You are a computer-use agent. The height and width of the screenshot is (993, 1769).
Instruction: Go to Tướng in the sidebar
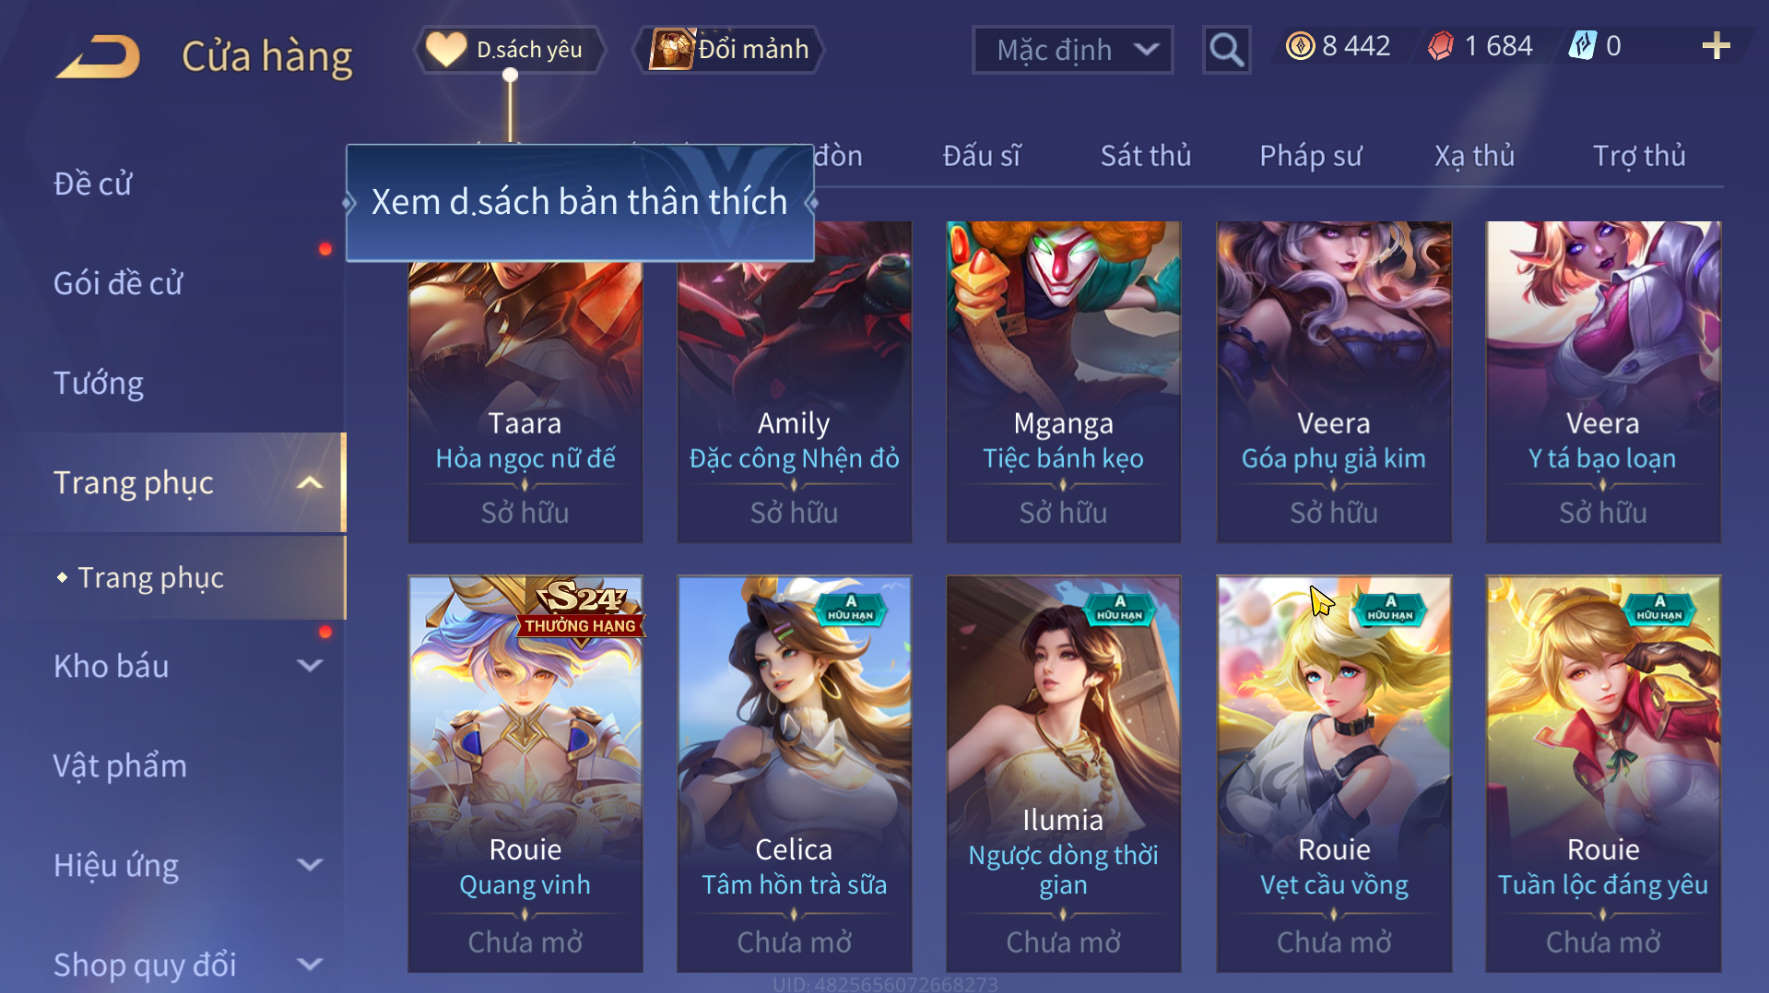tap(98, 383)
